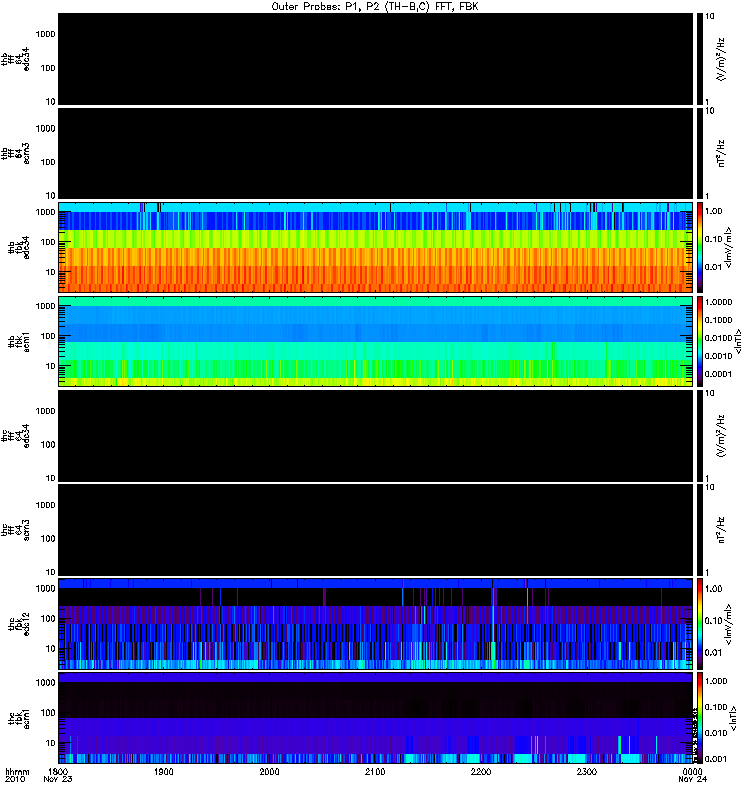Select the thc fff 64 edc34 black panel
Image resolution: width=750 pixels, height=800 pixels.
(376, 436)
